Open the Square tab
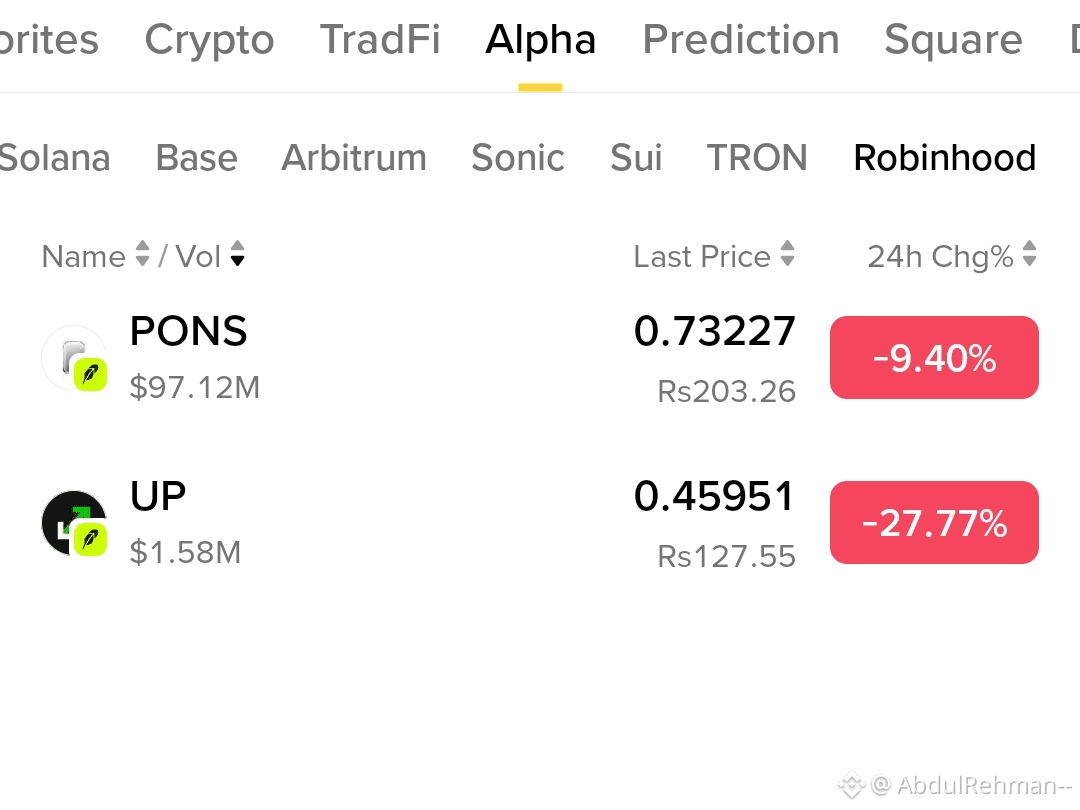 tap(953, 40)
